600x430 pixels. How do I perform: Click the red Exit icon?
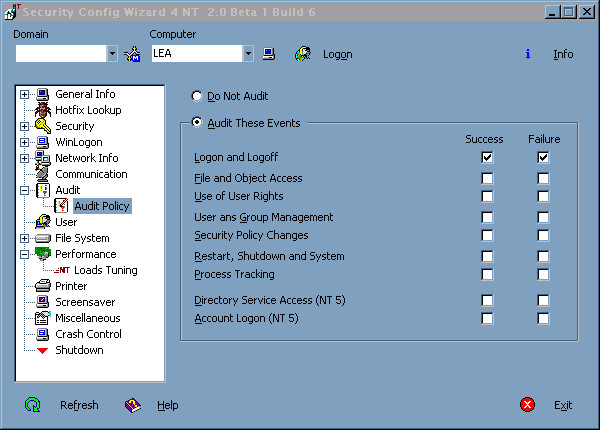[x=528, y=405]
